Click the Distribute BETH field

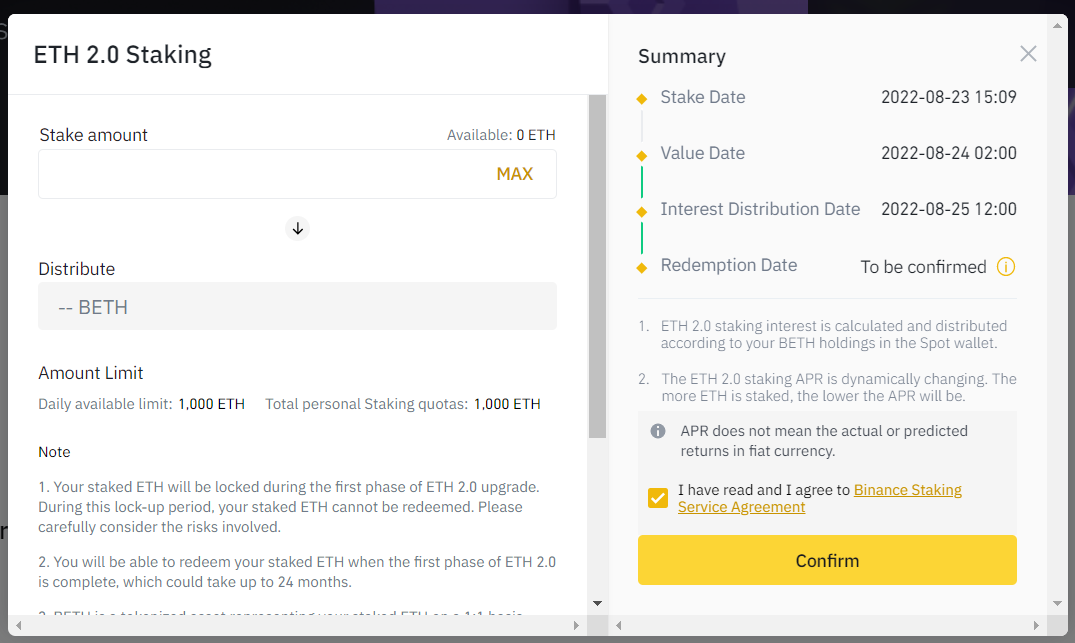pyautogui.click(x=297, y=306)
